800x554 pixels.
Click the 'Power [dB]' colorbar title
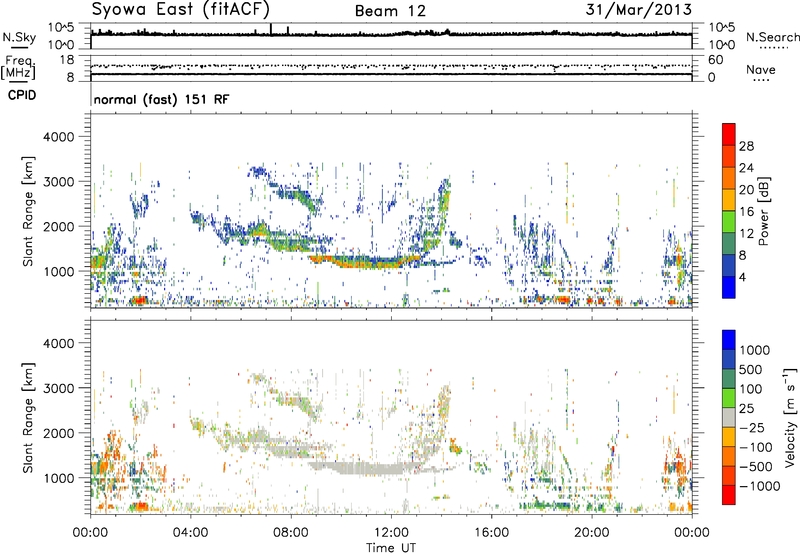click(x=763, y=211)
